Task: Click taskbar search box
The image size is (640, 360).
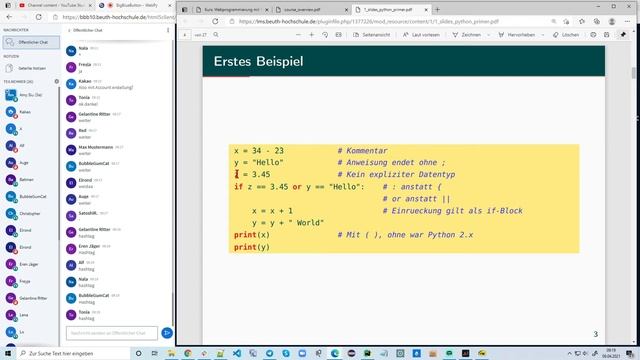Action: point(73,353)
